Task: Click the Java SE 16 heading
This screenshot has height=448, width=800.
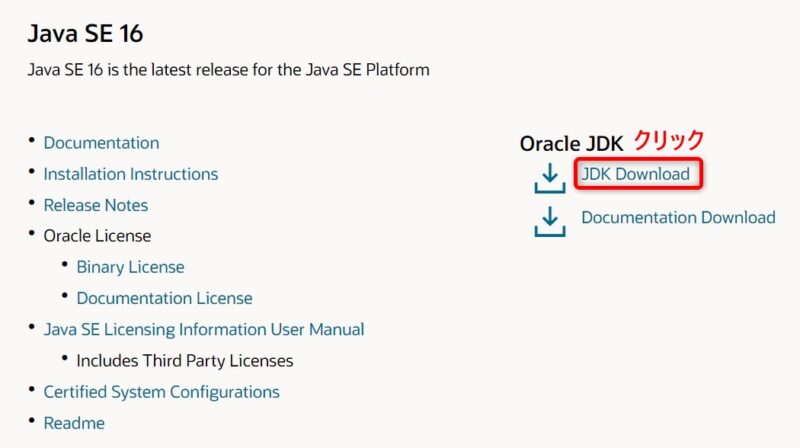Action: point(85,34)
